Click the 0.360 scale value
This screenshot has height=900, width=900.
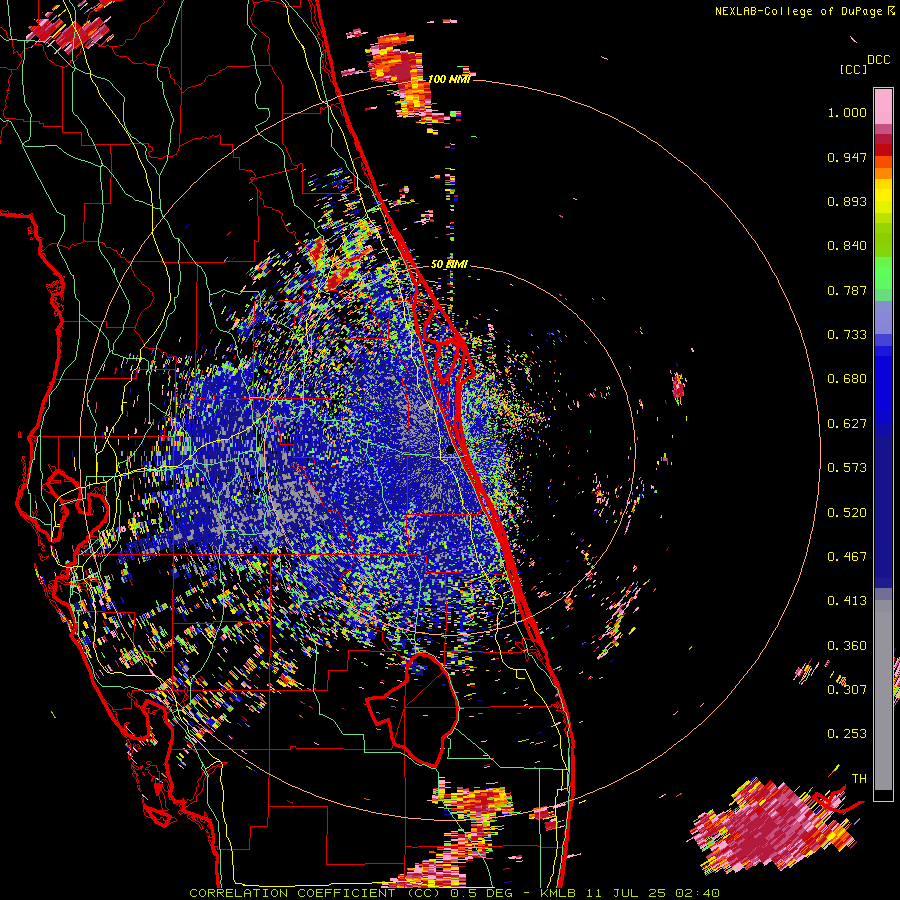(x=847, y=646)
